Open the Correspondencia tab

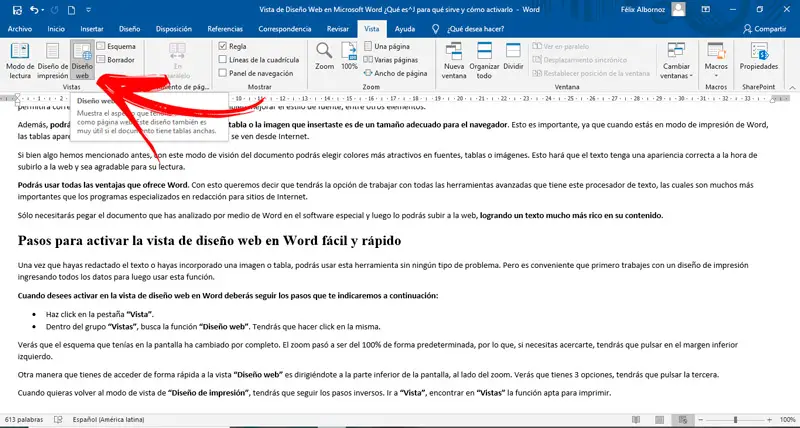tap(285, 29)
